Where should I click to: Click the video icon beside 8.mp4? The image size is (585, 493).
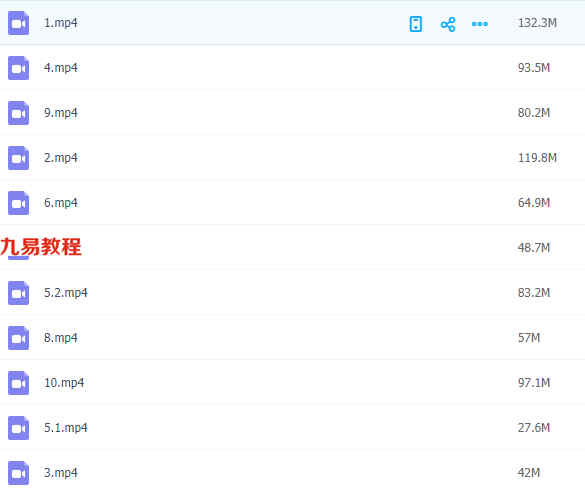pyautogui.click(x=19, y=338)
